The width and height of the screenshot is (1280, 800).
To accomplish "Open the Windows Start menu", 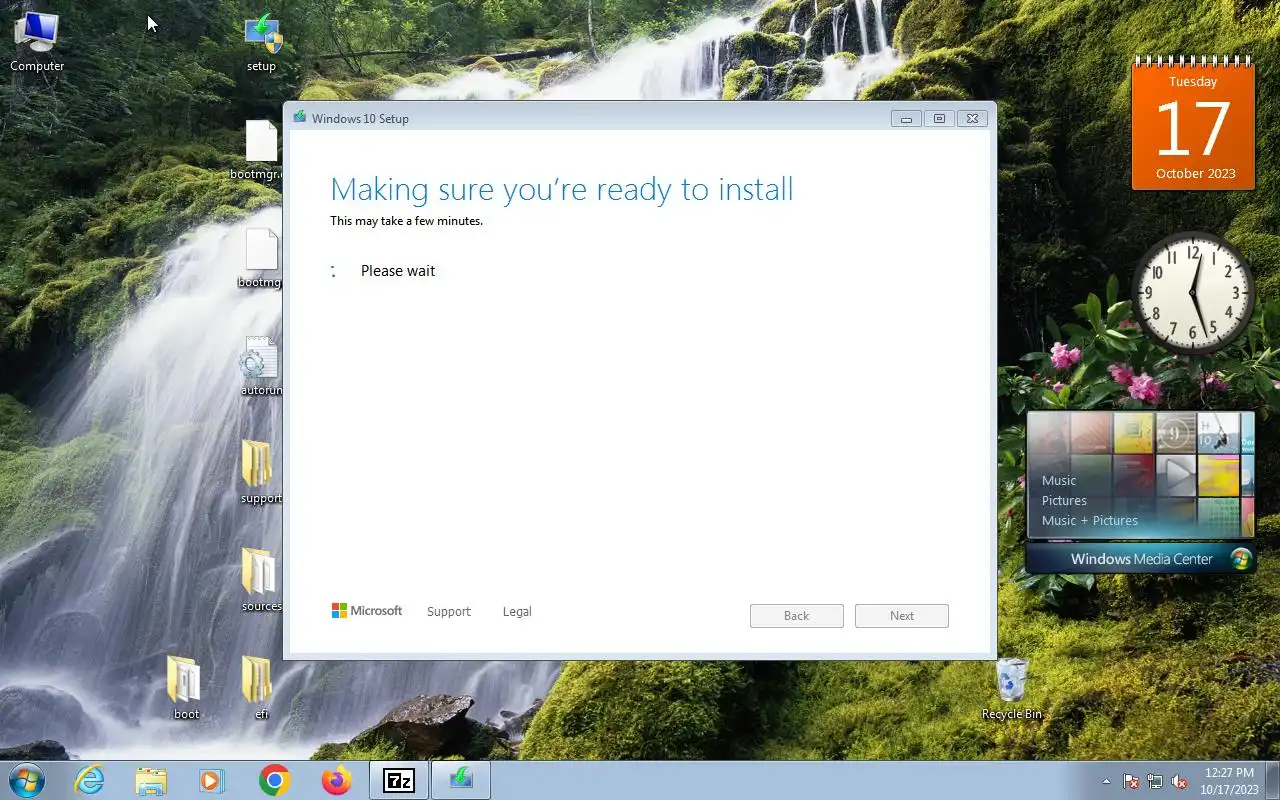I will click(27, 779).
